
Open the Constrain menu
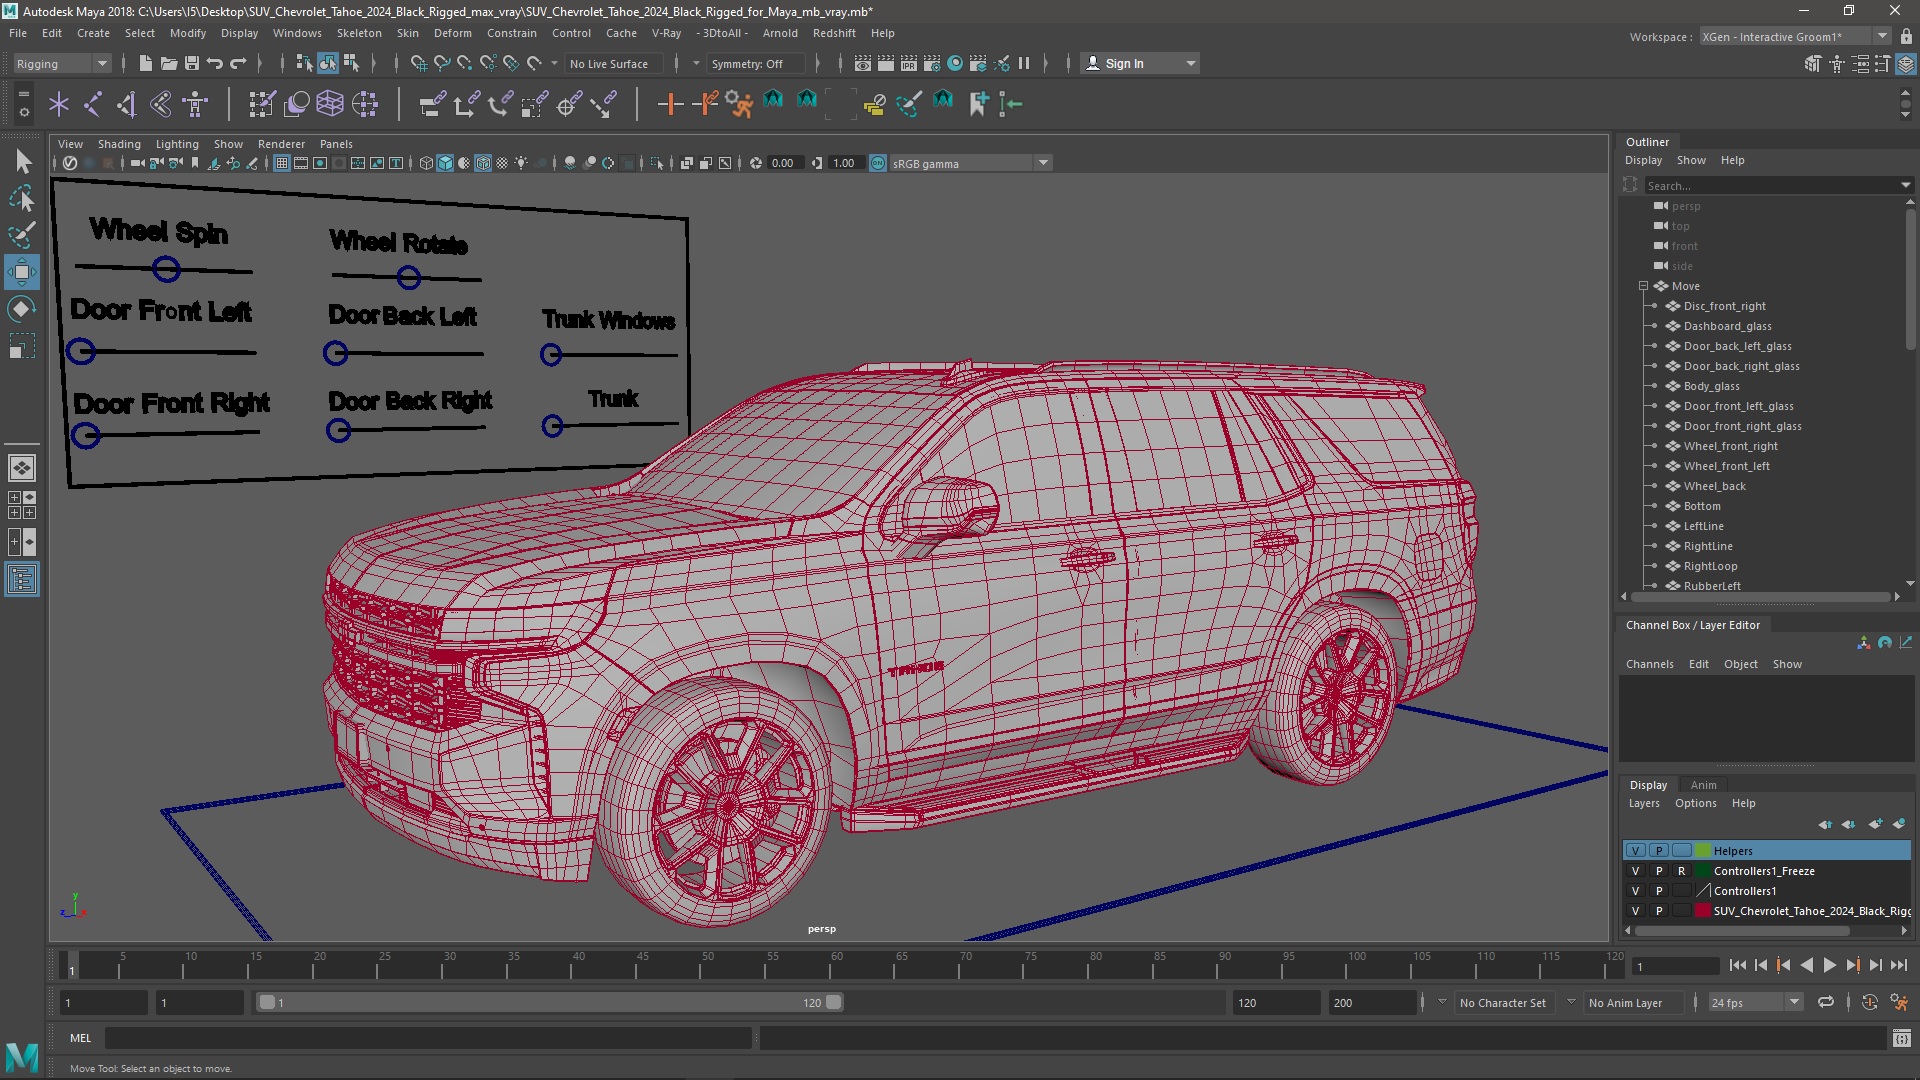511,33
